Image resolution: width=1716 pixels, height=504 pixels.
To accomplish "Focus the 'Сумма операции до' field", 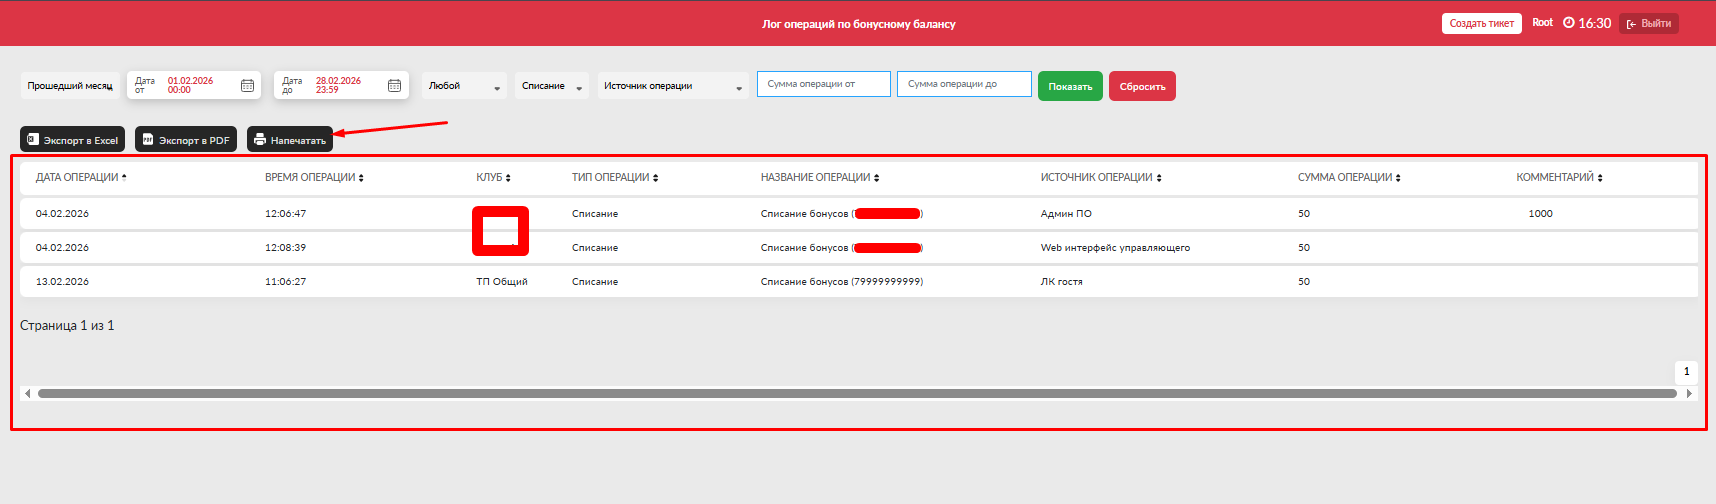I will point(963,84).
